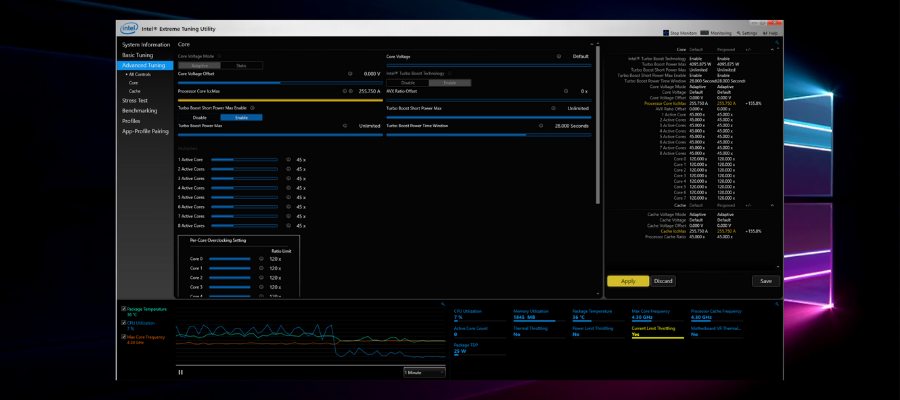Toggle CPU Utilization graph checkbox
900x400 pixels.
coord(124,323)
